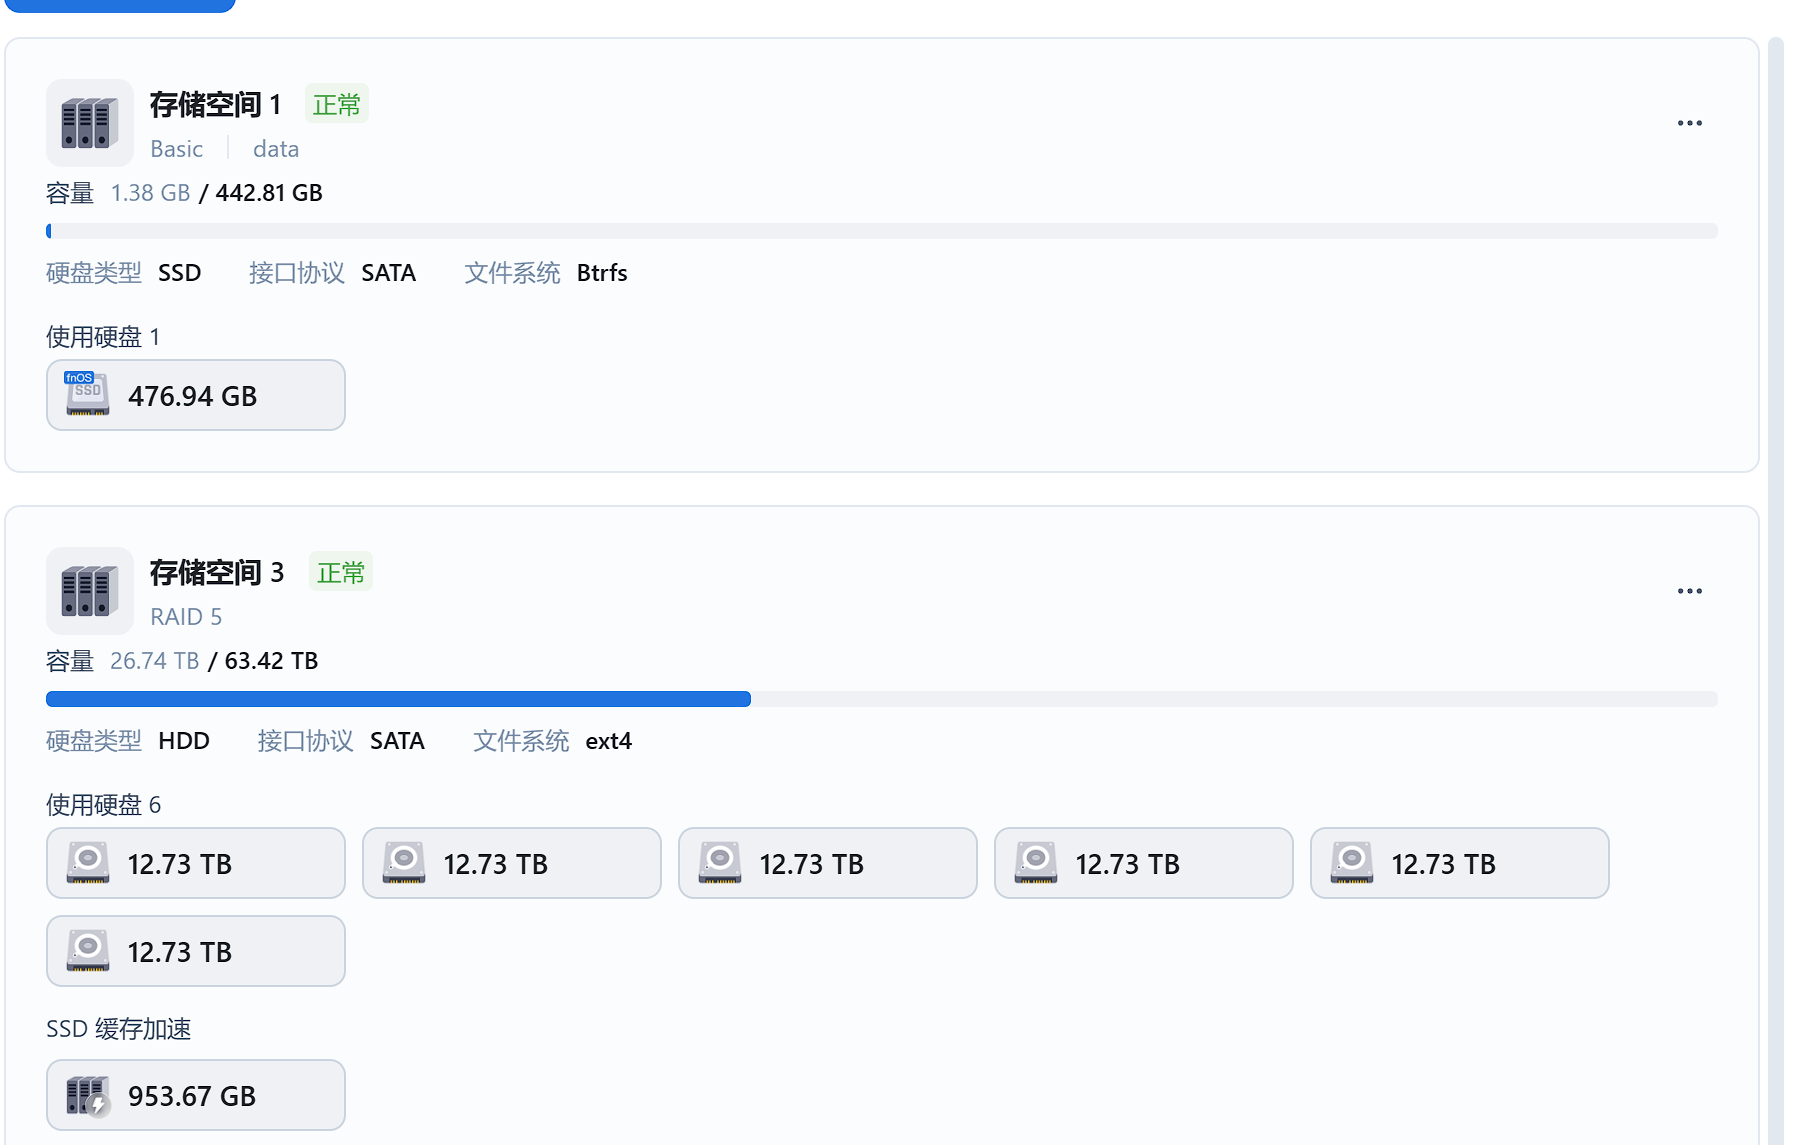Click the fifth 12.73 TB hard disk
Viewport: 1801px width, 1145px height.
click(1460, 864)
